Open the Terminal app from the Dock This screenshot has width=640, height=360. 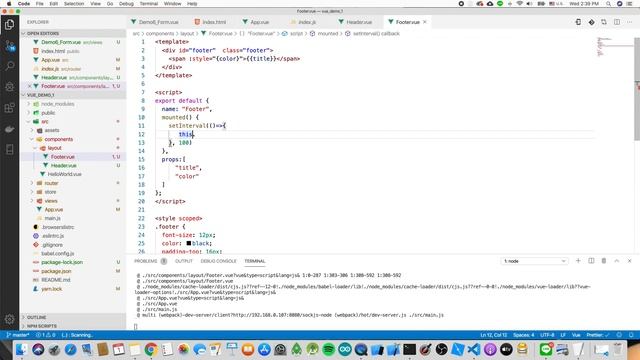click(409, 349)
